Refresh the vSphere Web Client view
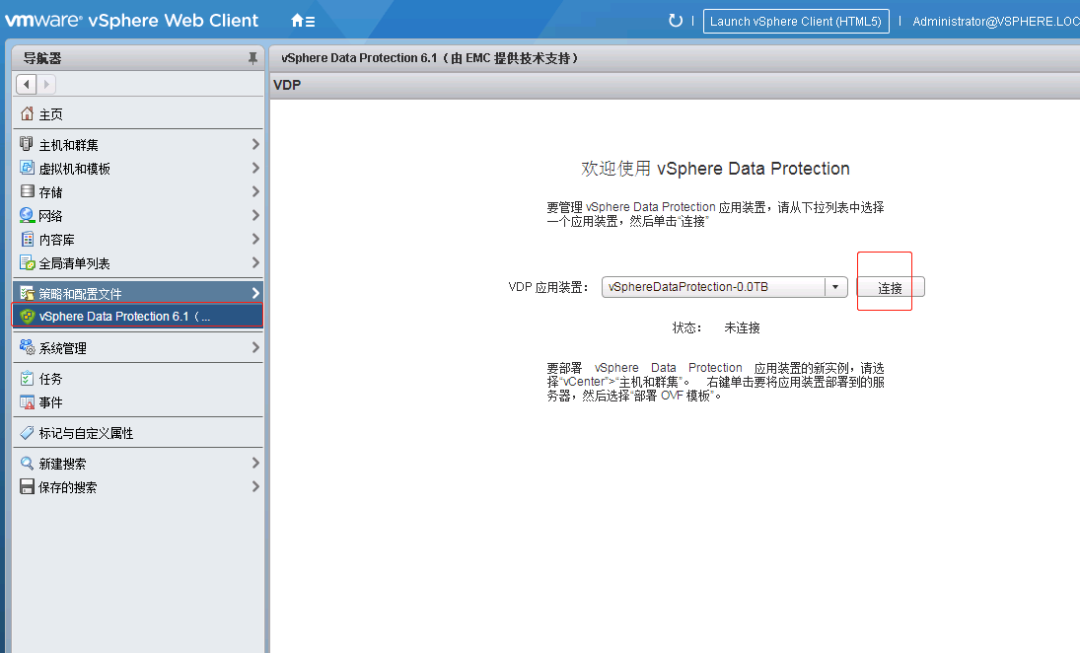The image size is (1080, 653). click(675, 21)
